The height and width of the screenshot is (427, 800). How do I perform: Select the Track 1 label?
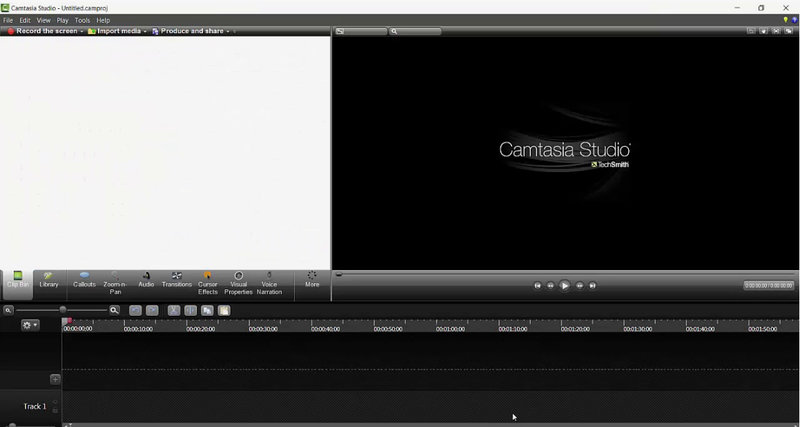(35, 406)
